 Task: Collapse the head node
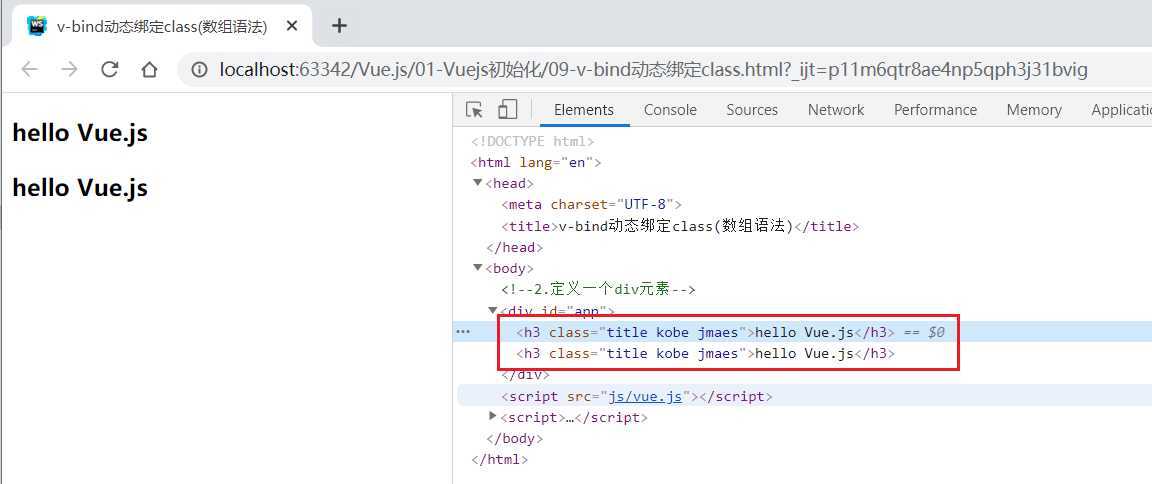479,183
